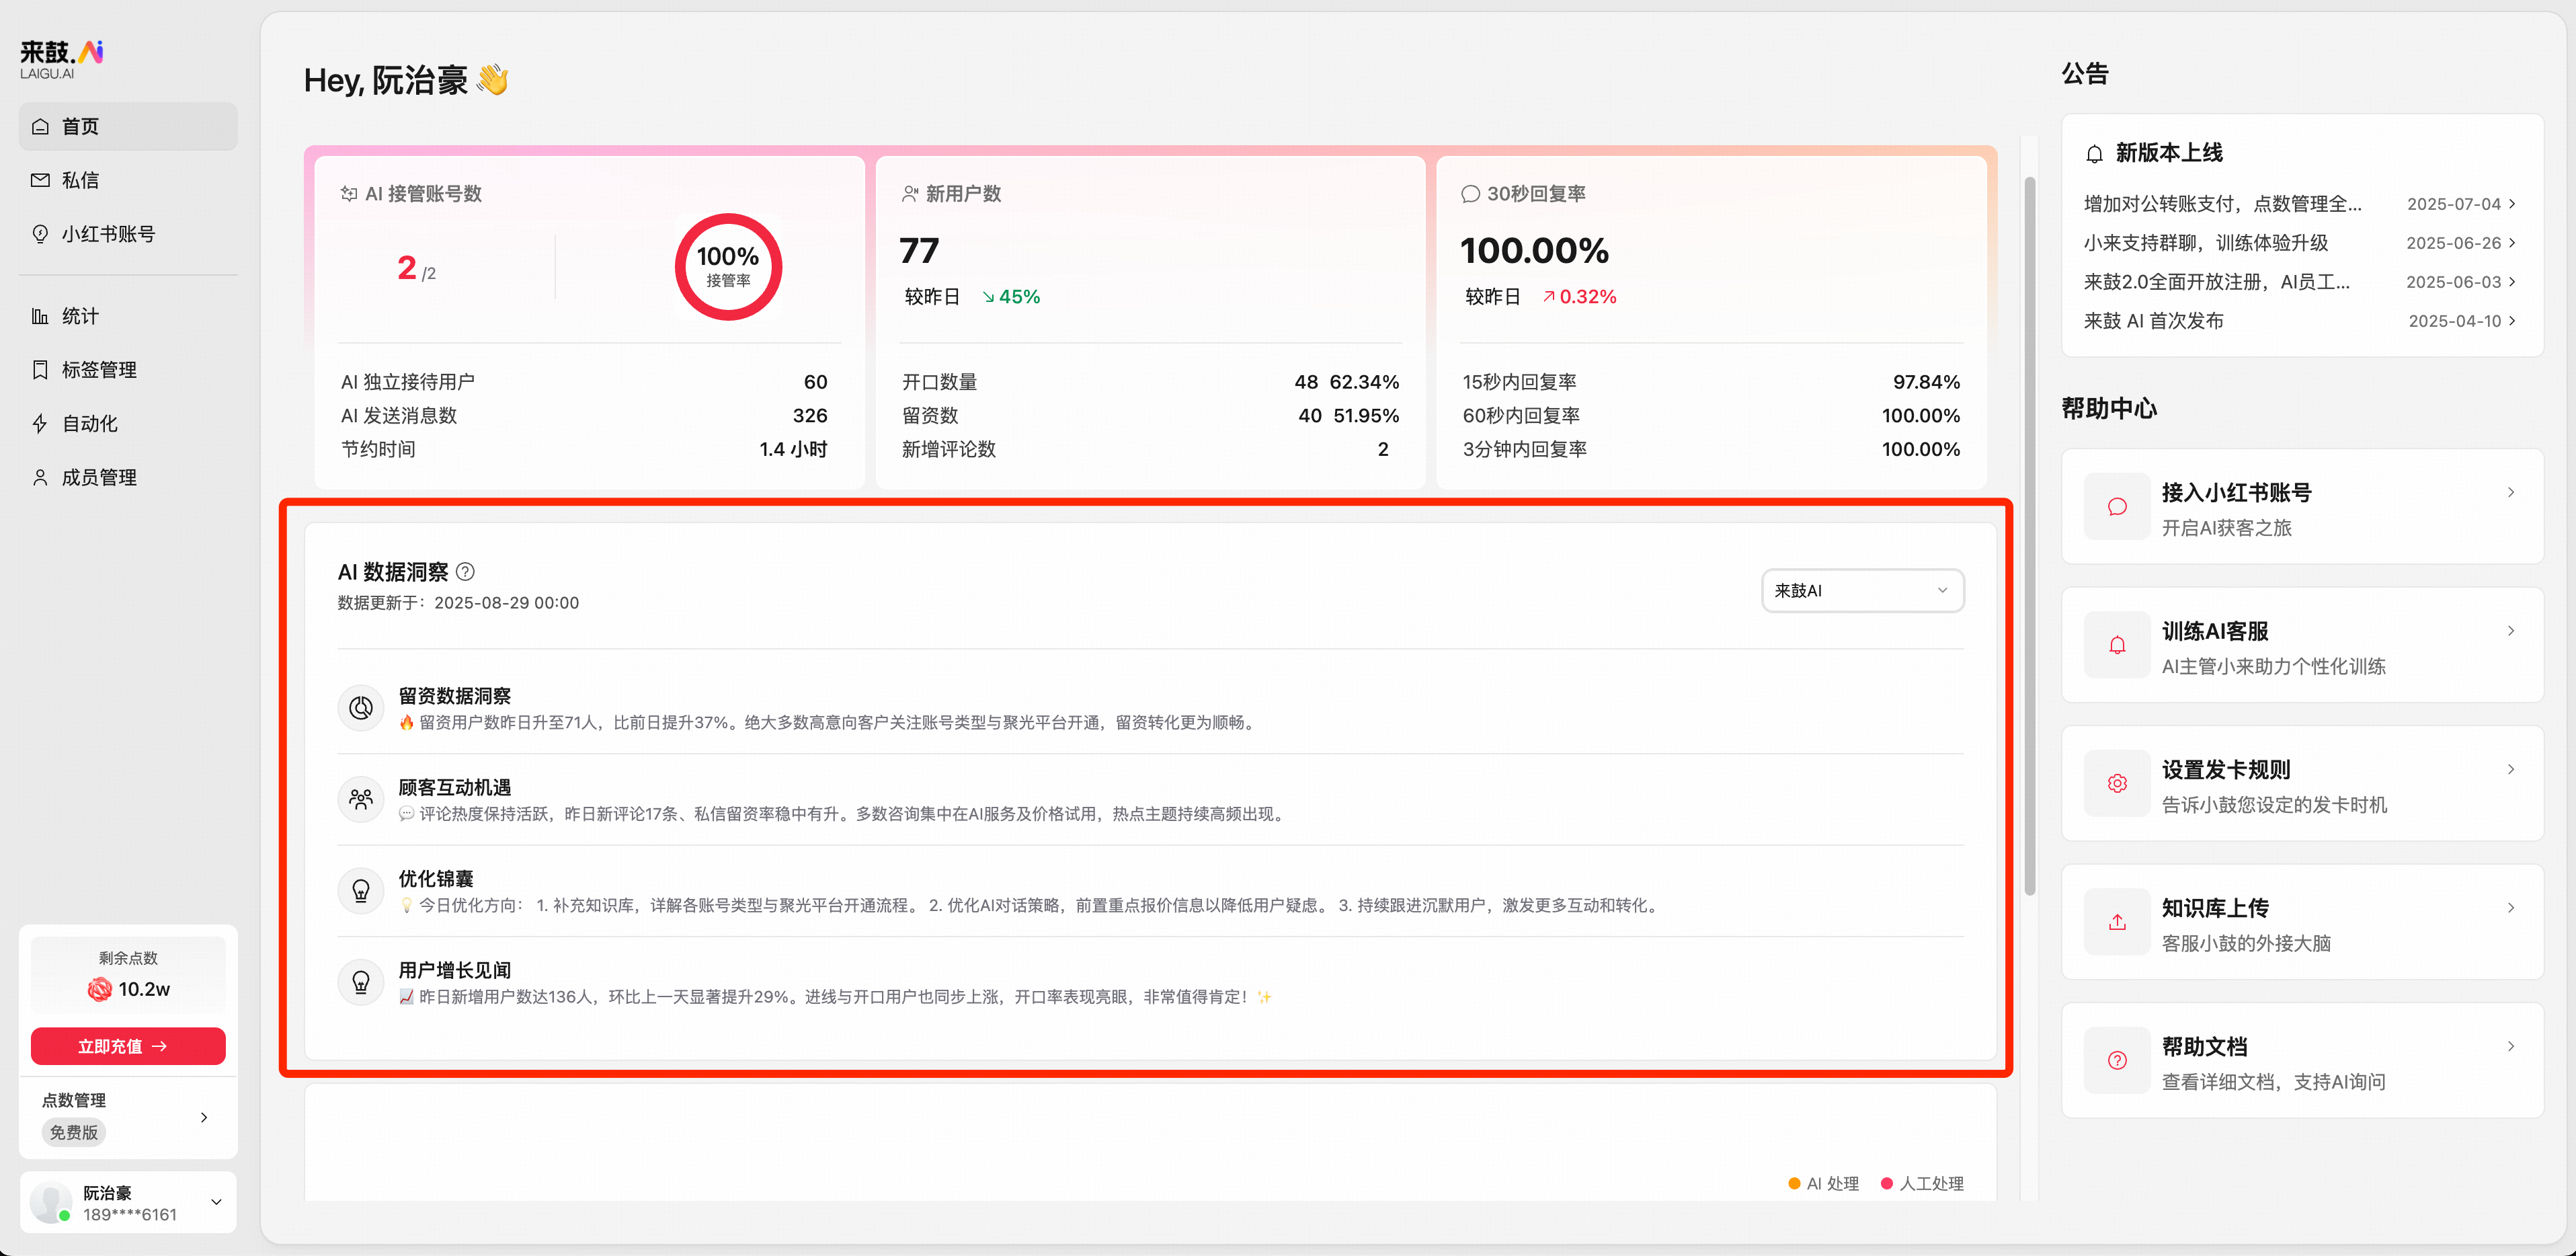Select 自动化 in the sidebar
This screenshot has width=2576, height=1256.
(90, 424)
